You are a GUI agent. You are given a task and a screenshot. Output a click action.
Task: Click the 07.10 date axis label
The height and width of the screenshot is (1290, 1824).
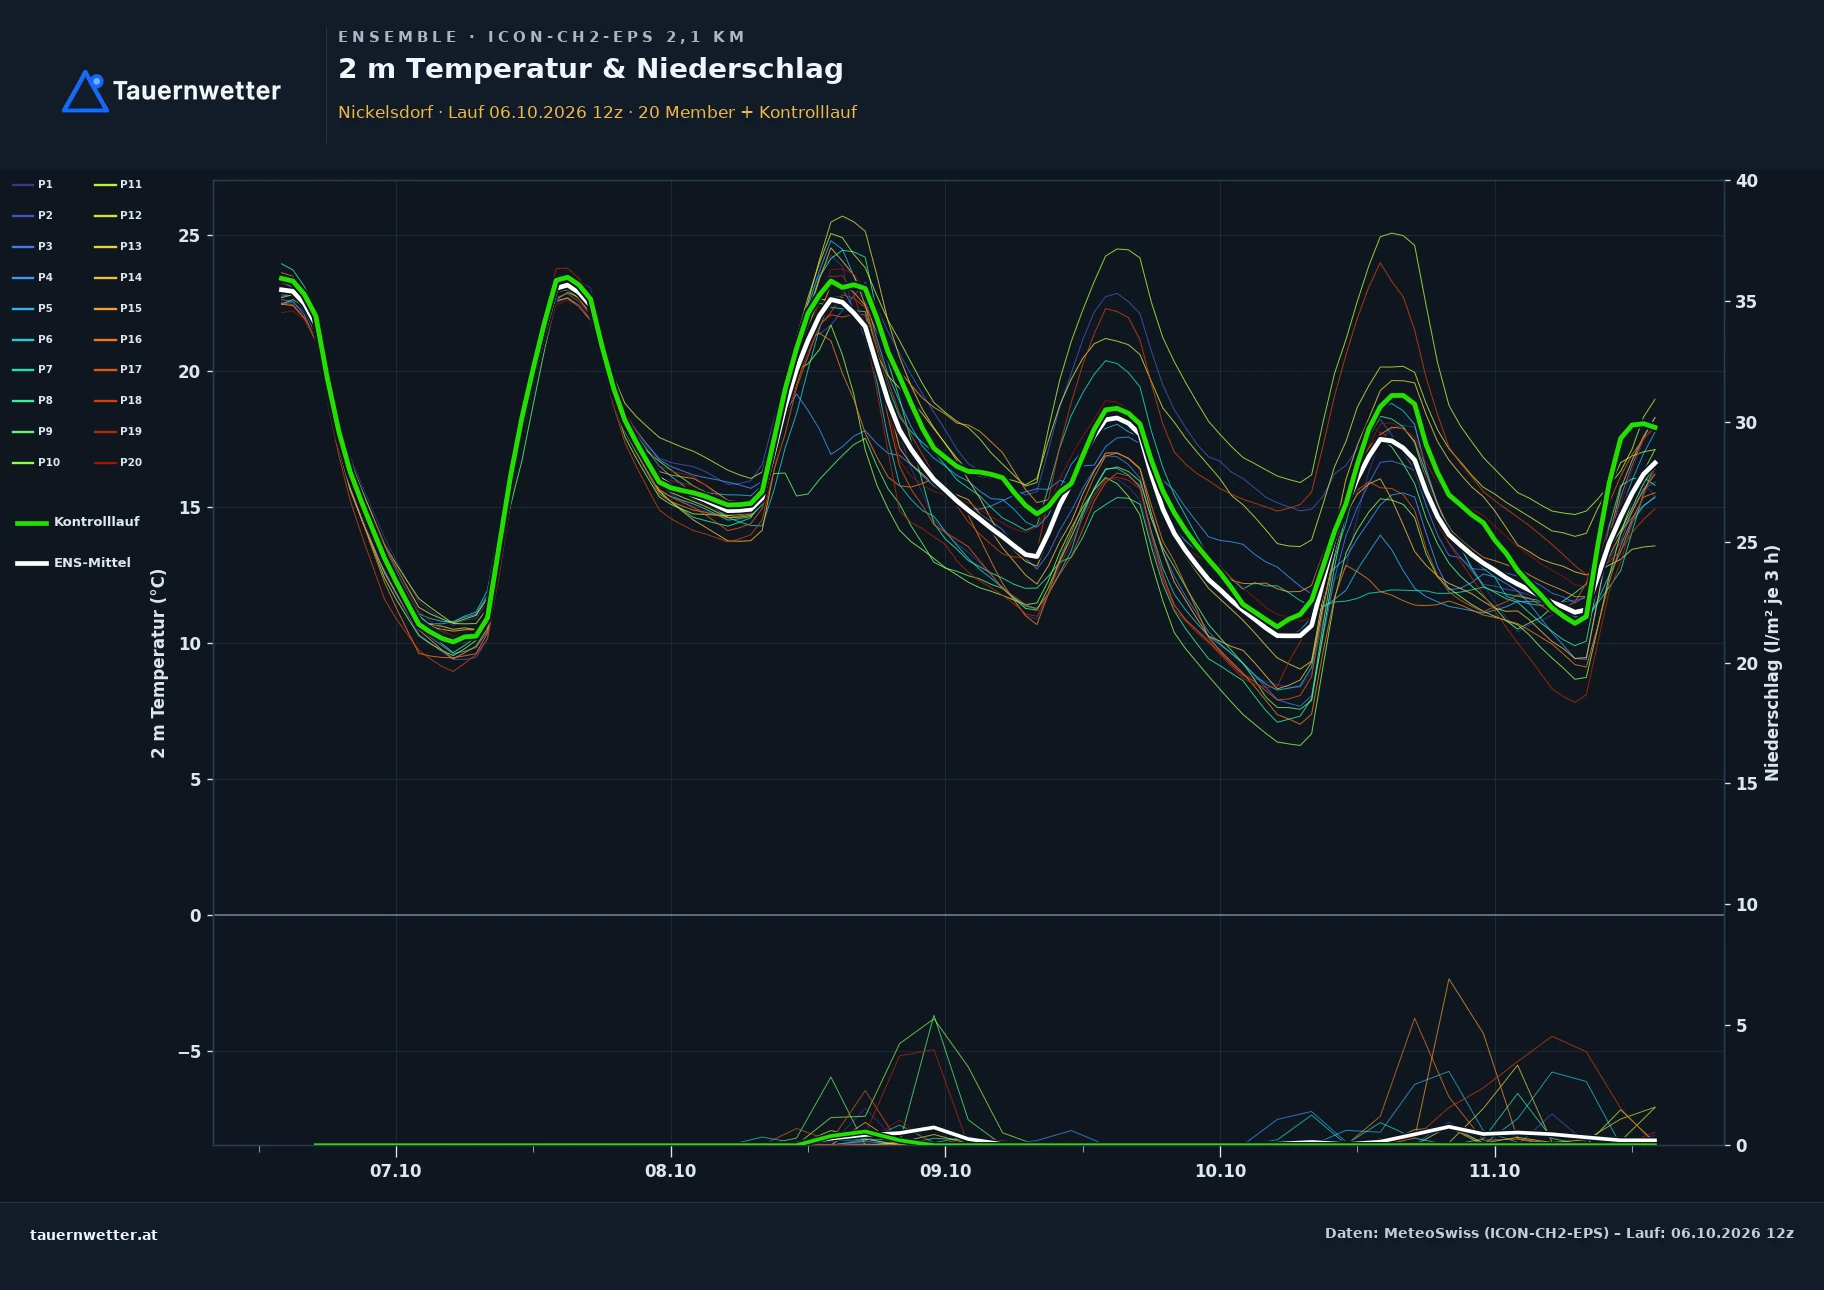(396, 1171)
